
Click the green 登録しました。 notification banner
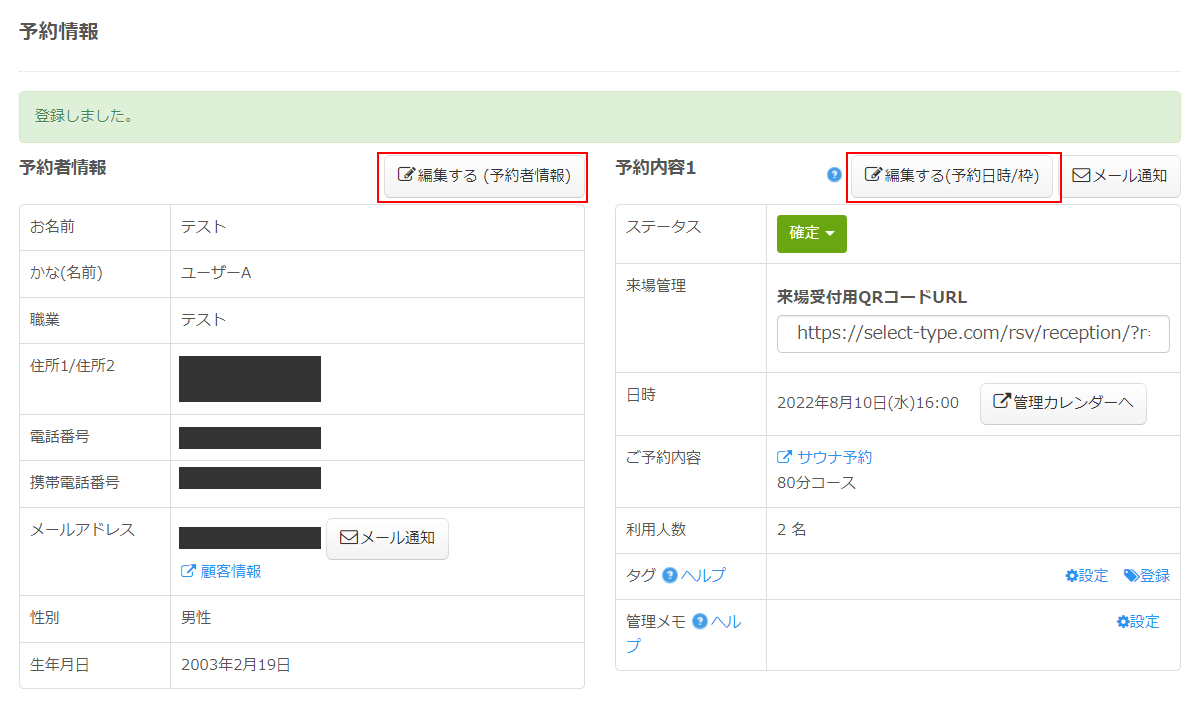point(599,117)
